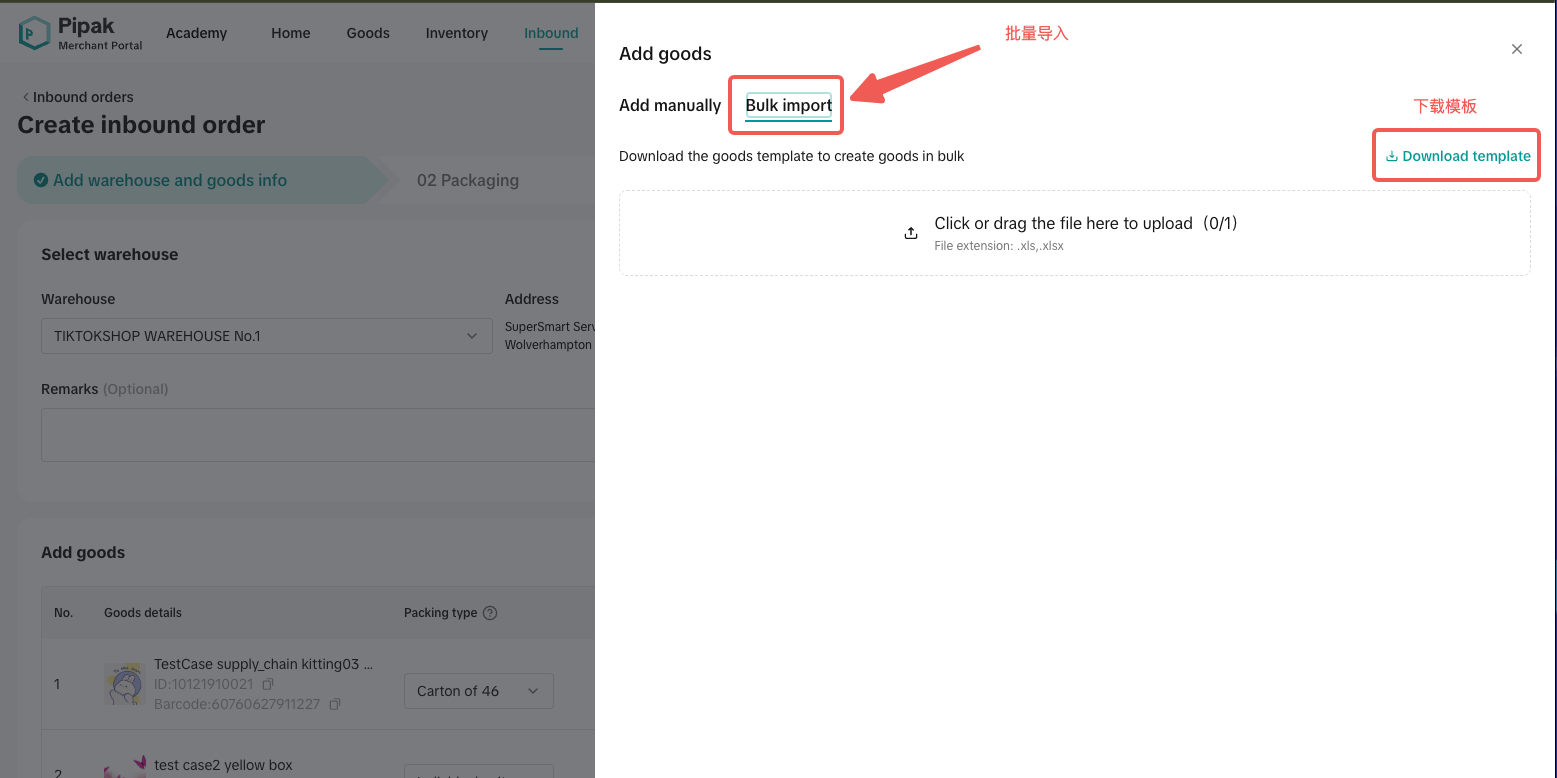Expand the Carton of 46 dropdown
The image size is (1557, 778).
[x=478, y=691]
